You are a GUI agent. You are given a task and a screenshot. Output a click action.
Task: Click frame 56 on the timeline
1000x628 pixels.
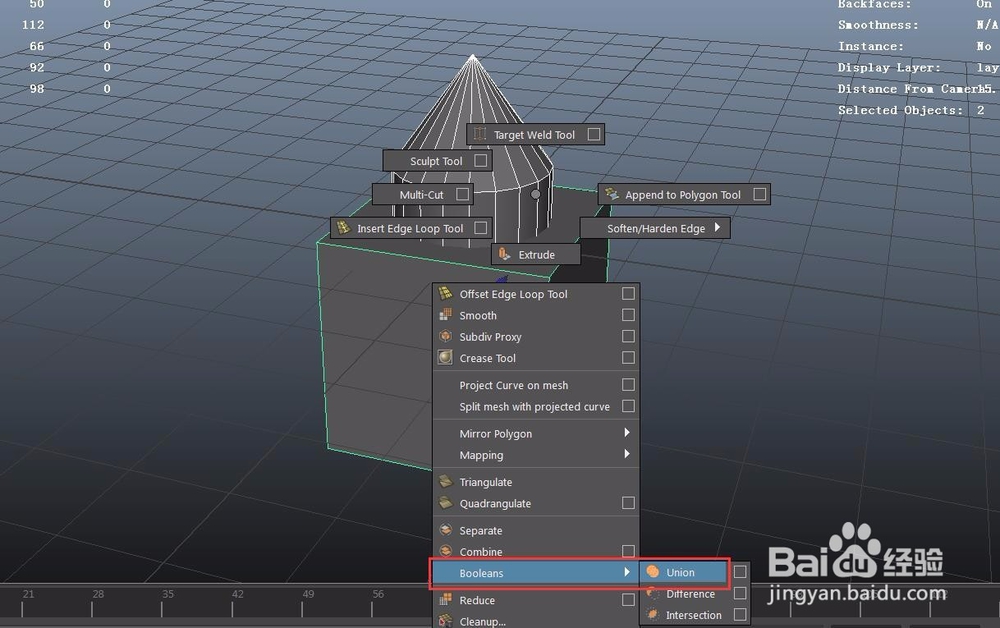click(378, 594)
